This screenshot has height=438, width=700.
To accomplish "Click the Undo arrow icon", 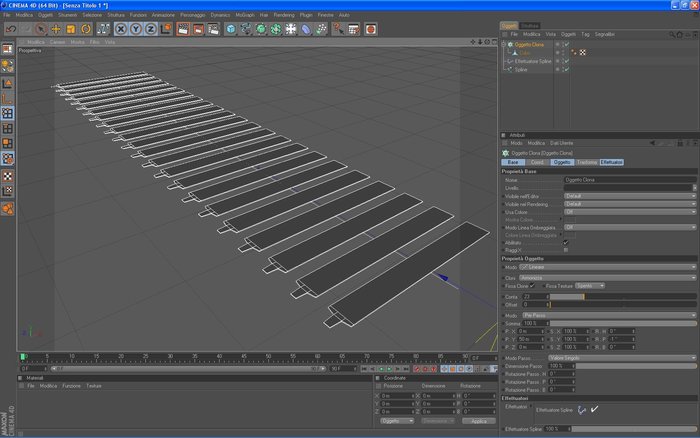I will (11, 29).
